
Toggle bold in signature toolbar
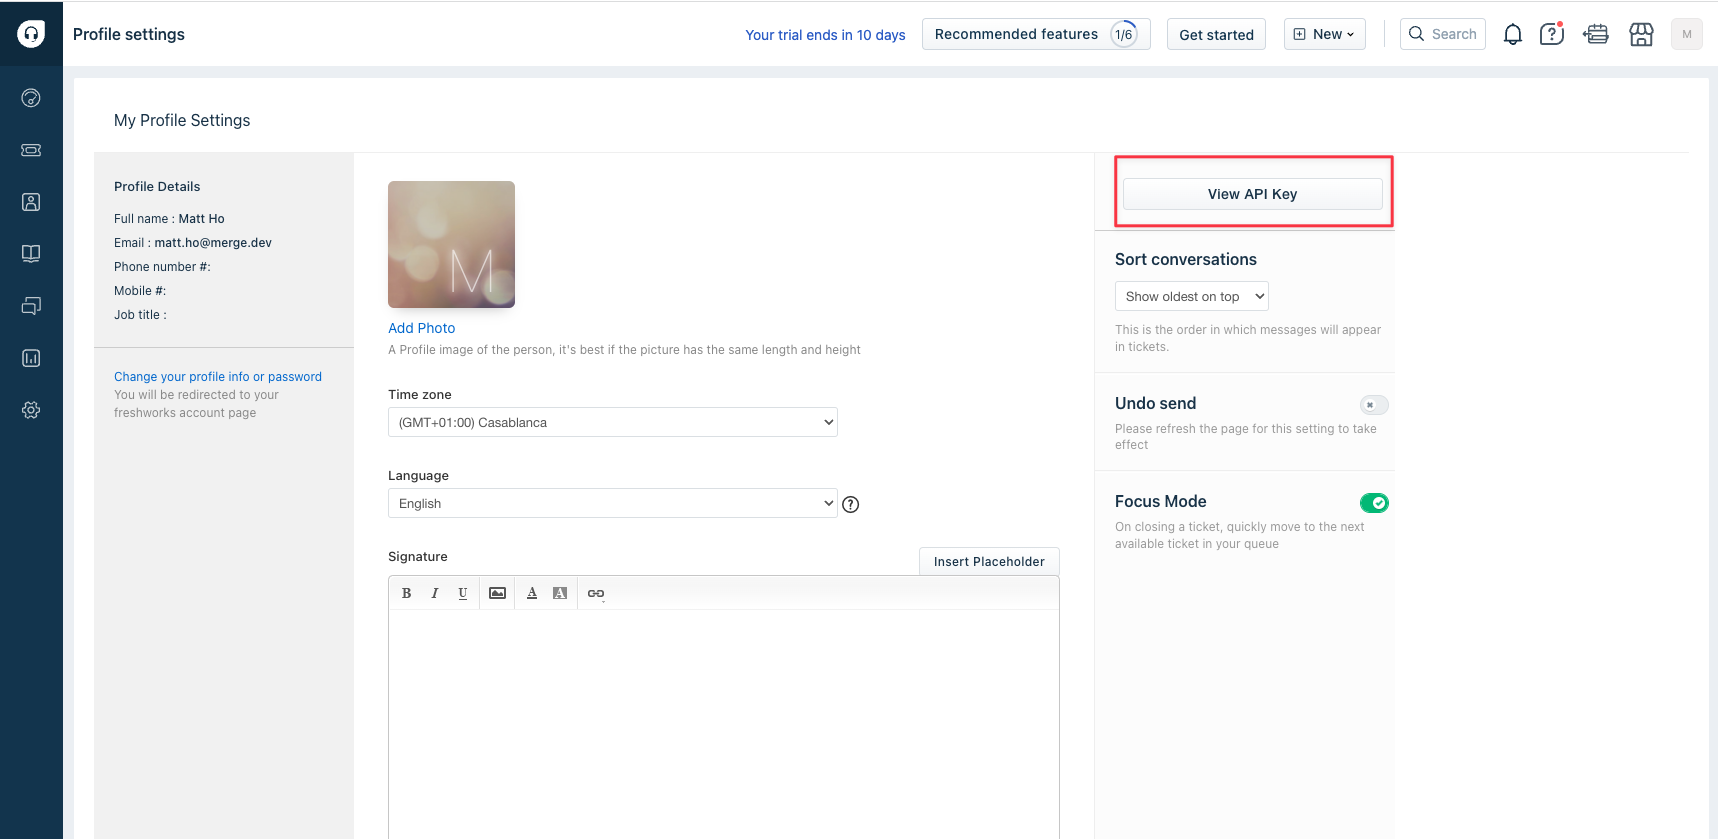406,593
